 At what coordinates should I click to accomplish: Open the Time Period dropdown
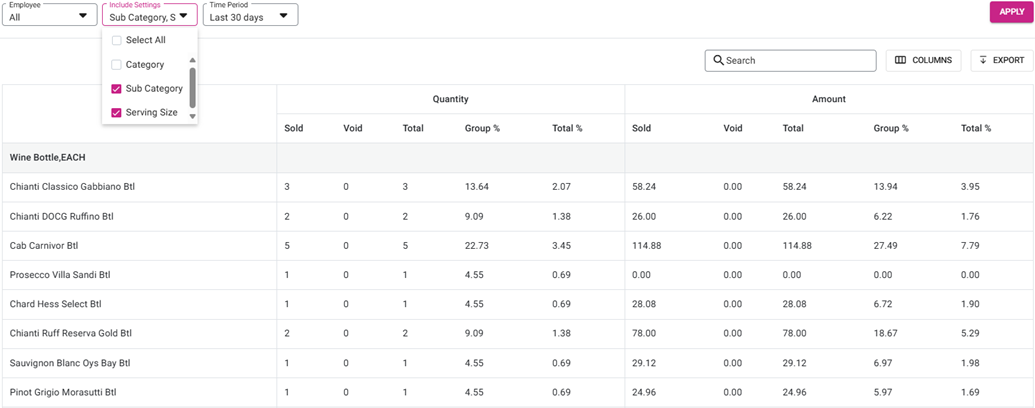pos(250,15)
